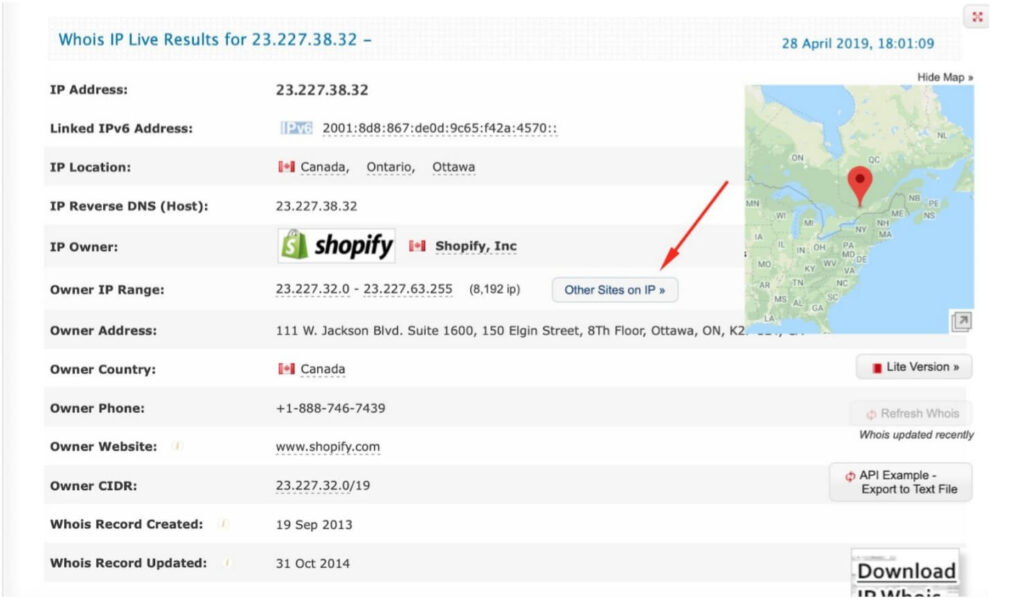Click the 'IP Address:' row label
The image size is (1024, 601).
89,89
